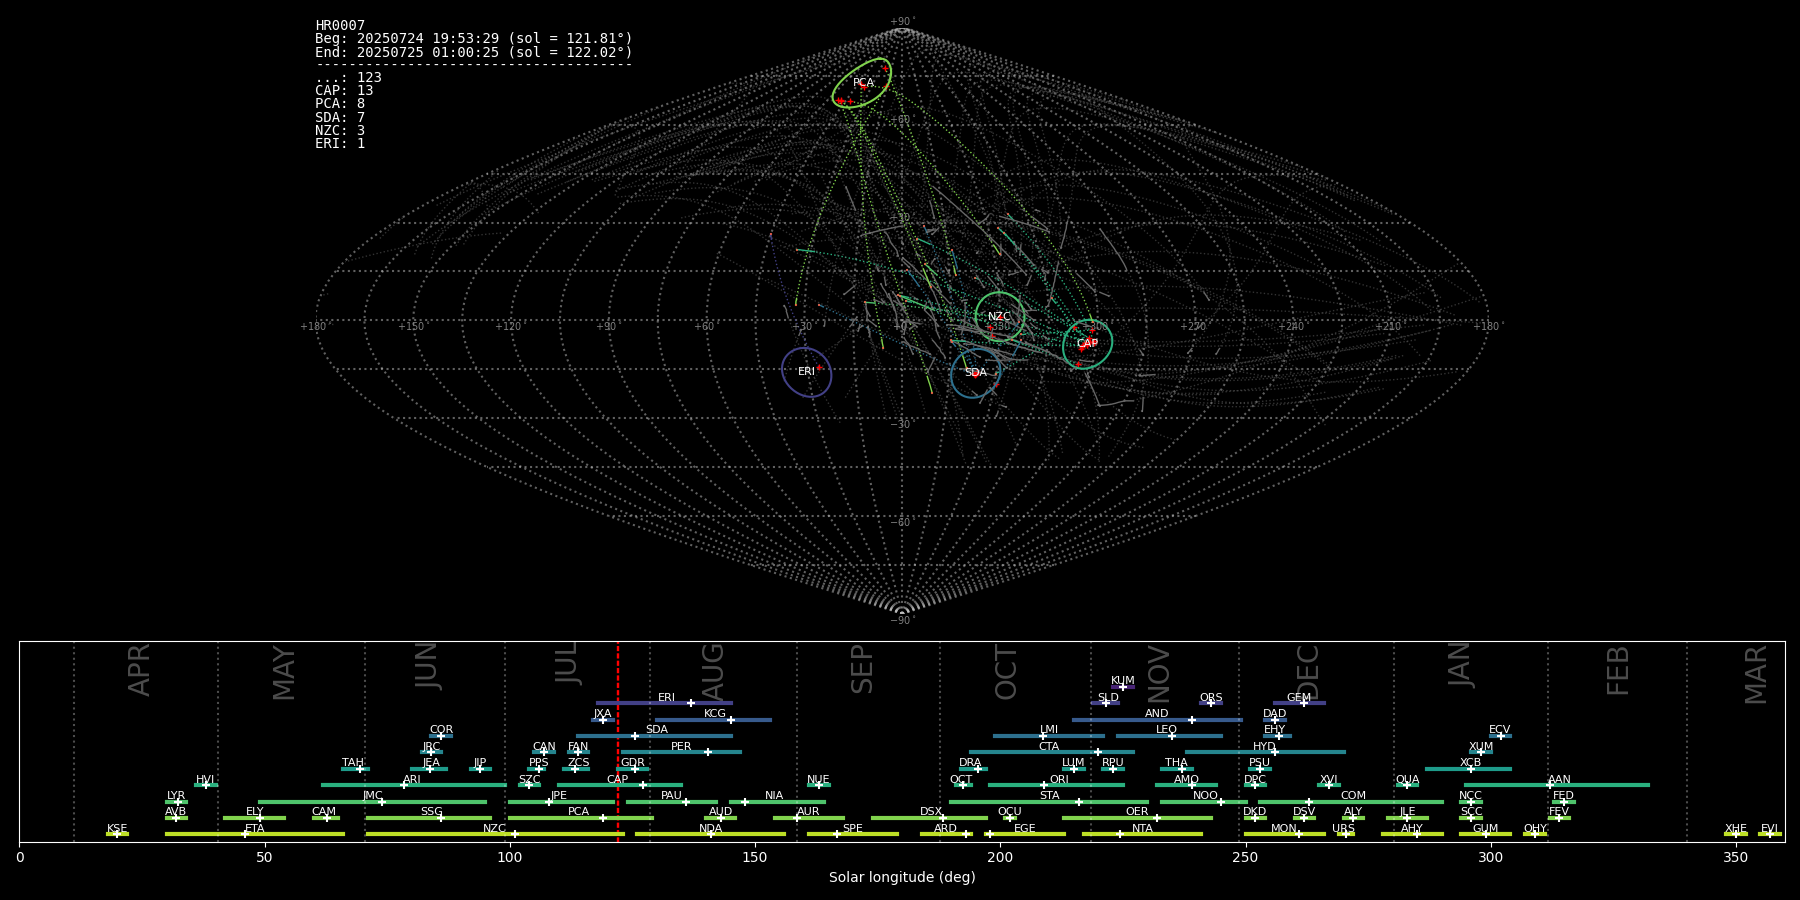Select the NUE shower bar in timeline

[x=819, y=785]
